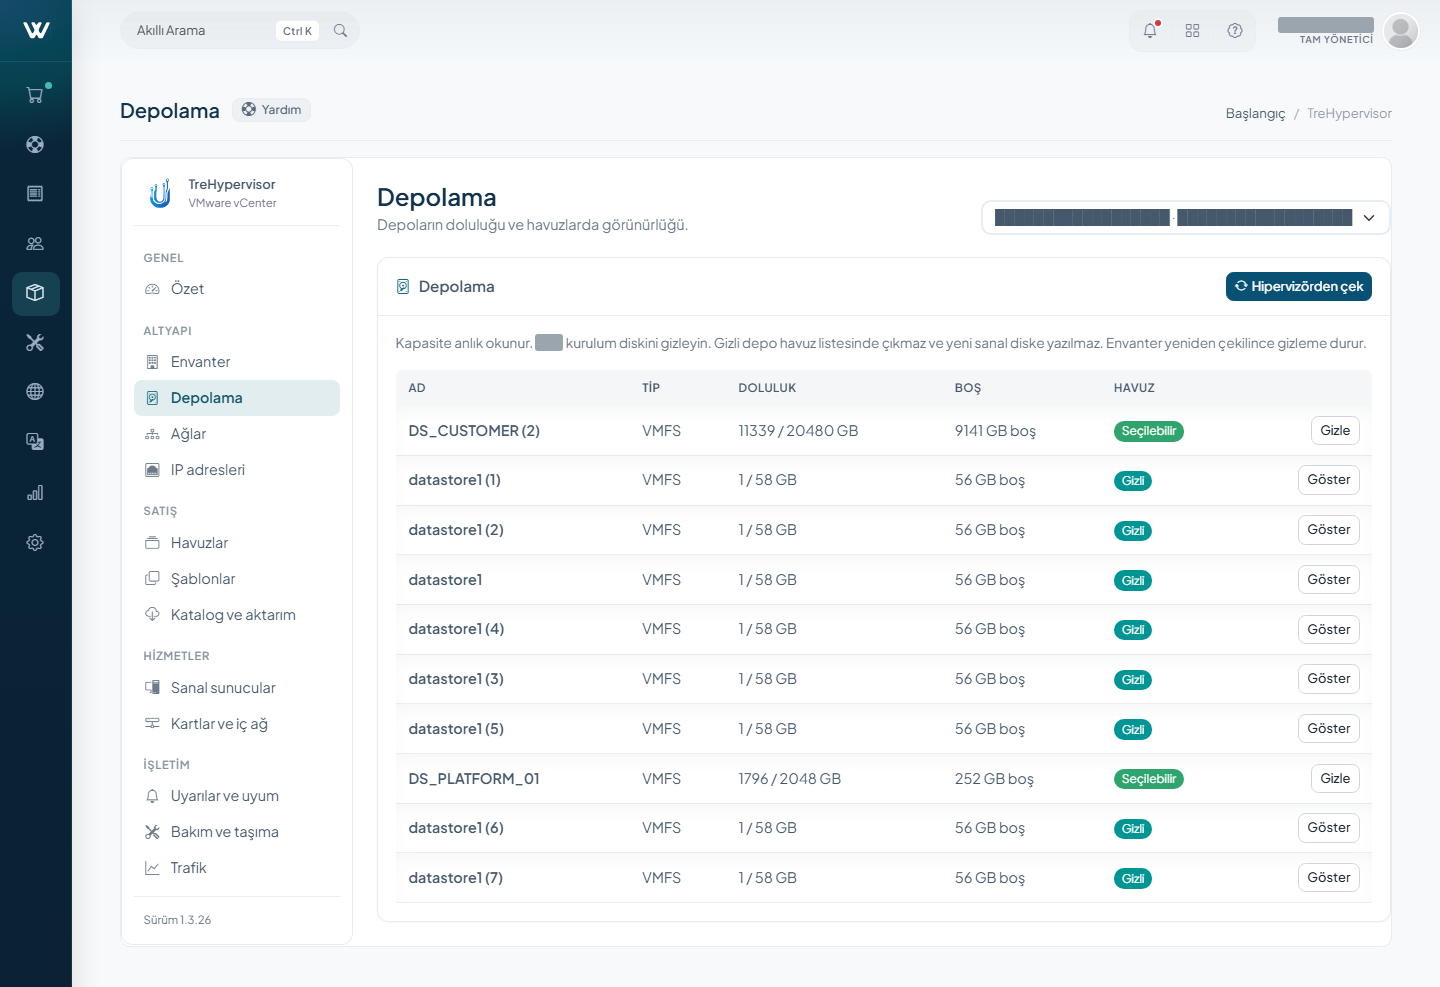Focus the Akıllı Arama search field
The width and height of the screenshot is (1440, 987).
pyautogui.click(x=240, y=31)
